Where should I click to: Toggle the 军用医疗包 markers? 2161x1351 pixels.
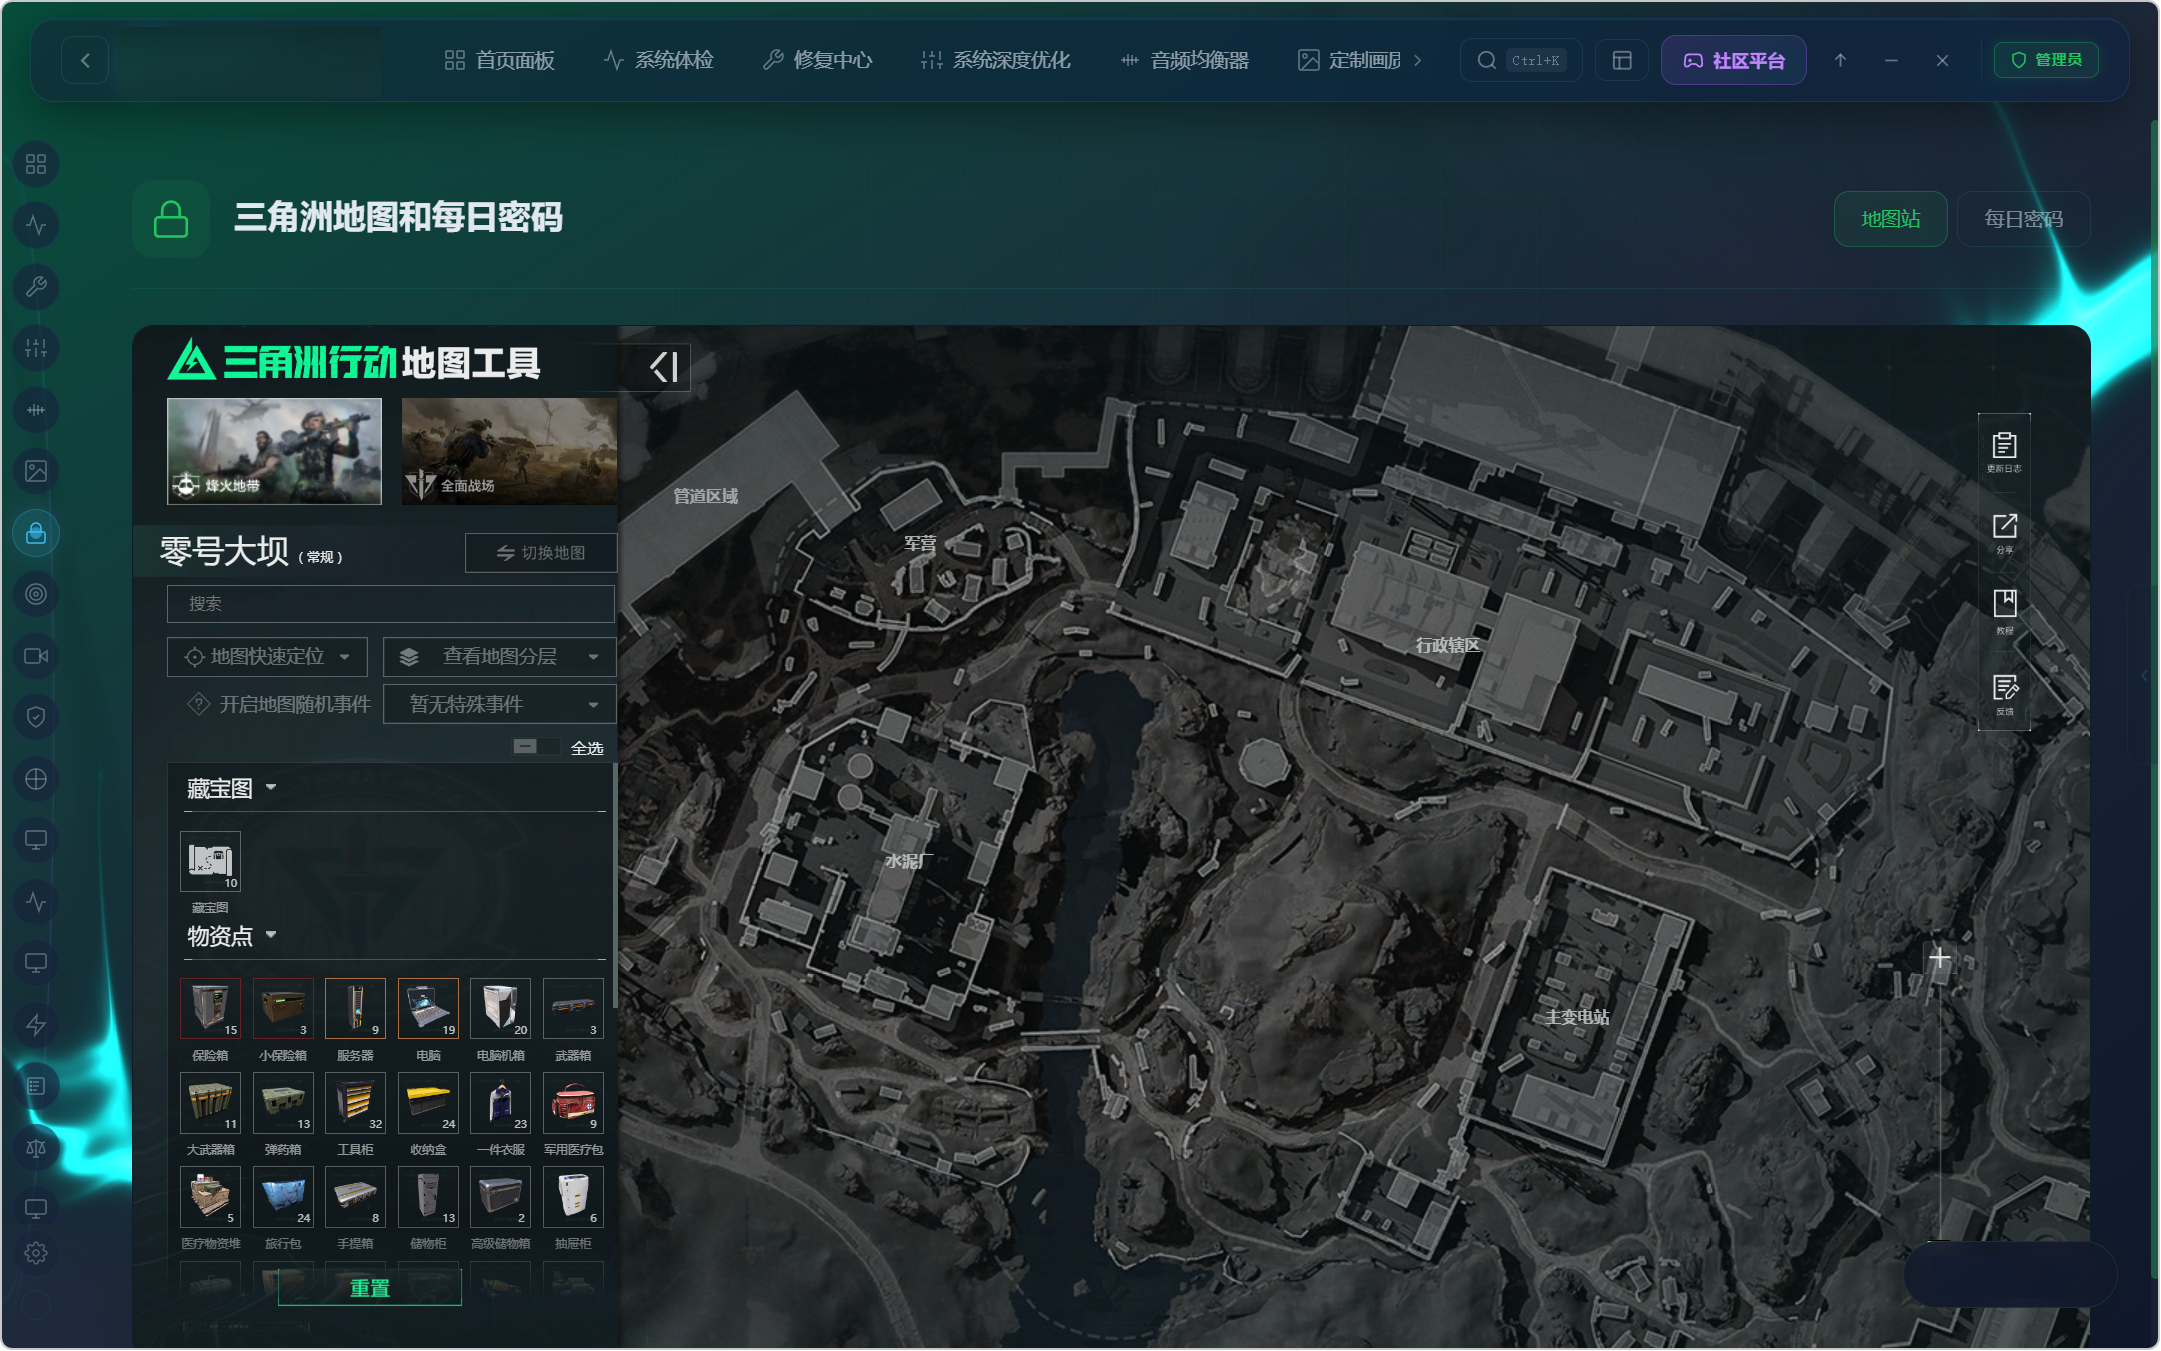[573, 1102]
